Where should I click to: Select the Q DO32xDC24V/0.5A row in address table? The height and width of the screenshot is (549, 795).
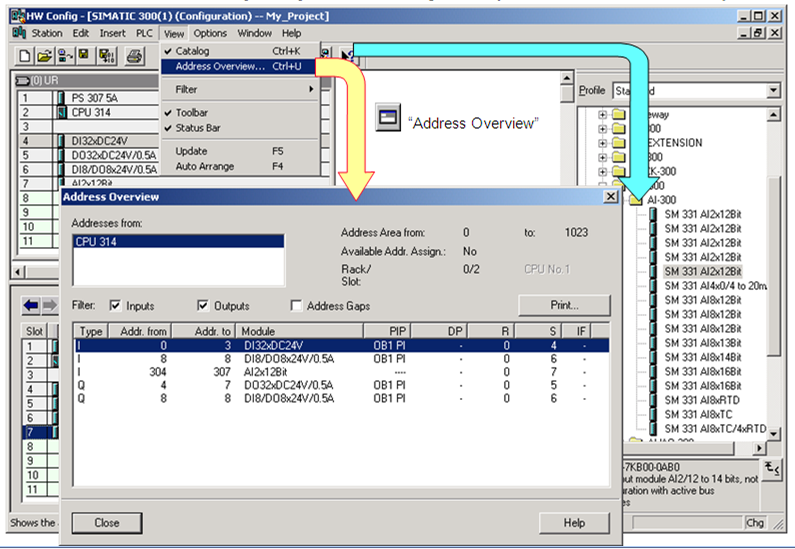click(x=342, y=385)
